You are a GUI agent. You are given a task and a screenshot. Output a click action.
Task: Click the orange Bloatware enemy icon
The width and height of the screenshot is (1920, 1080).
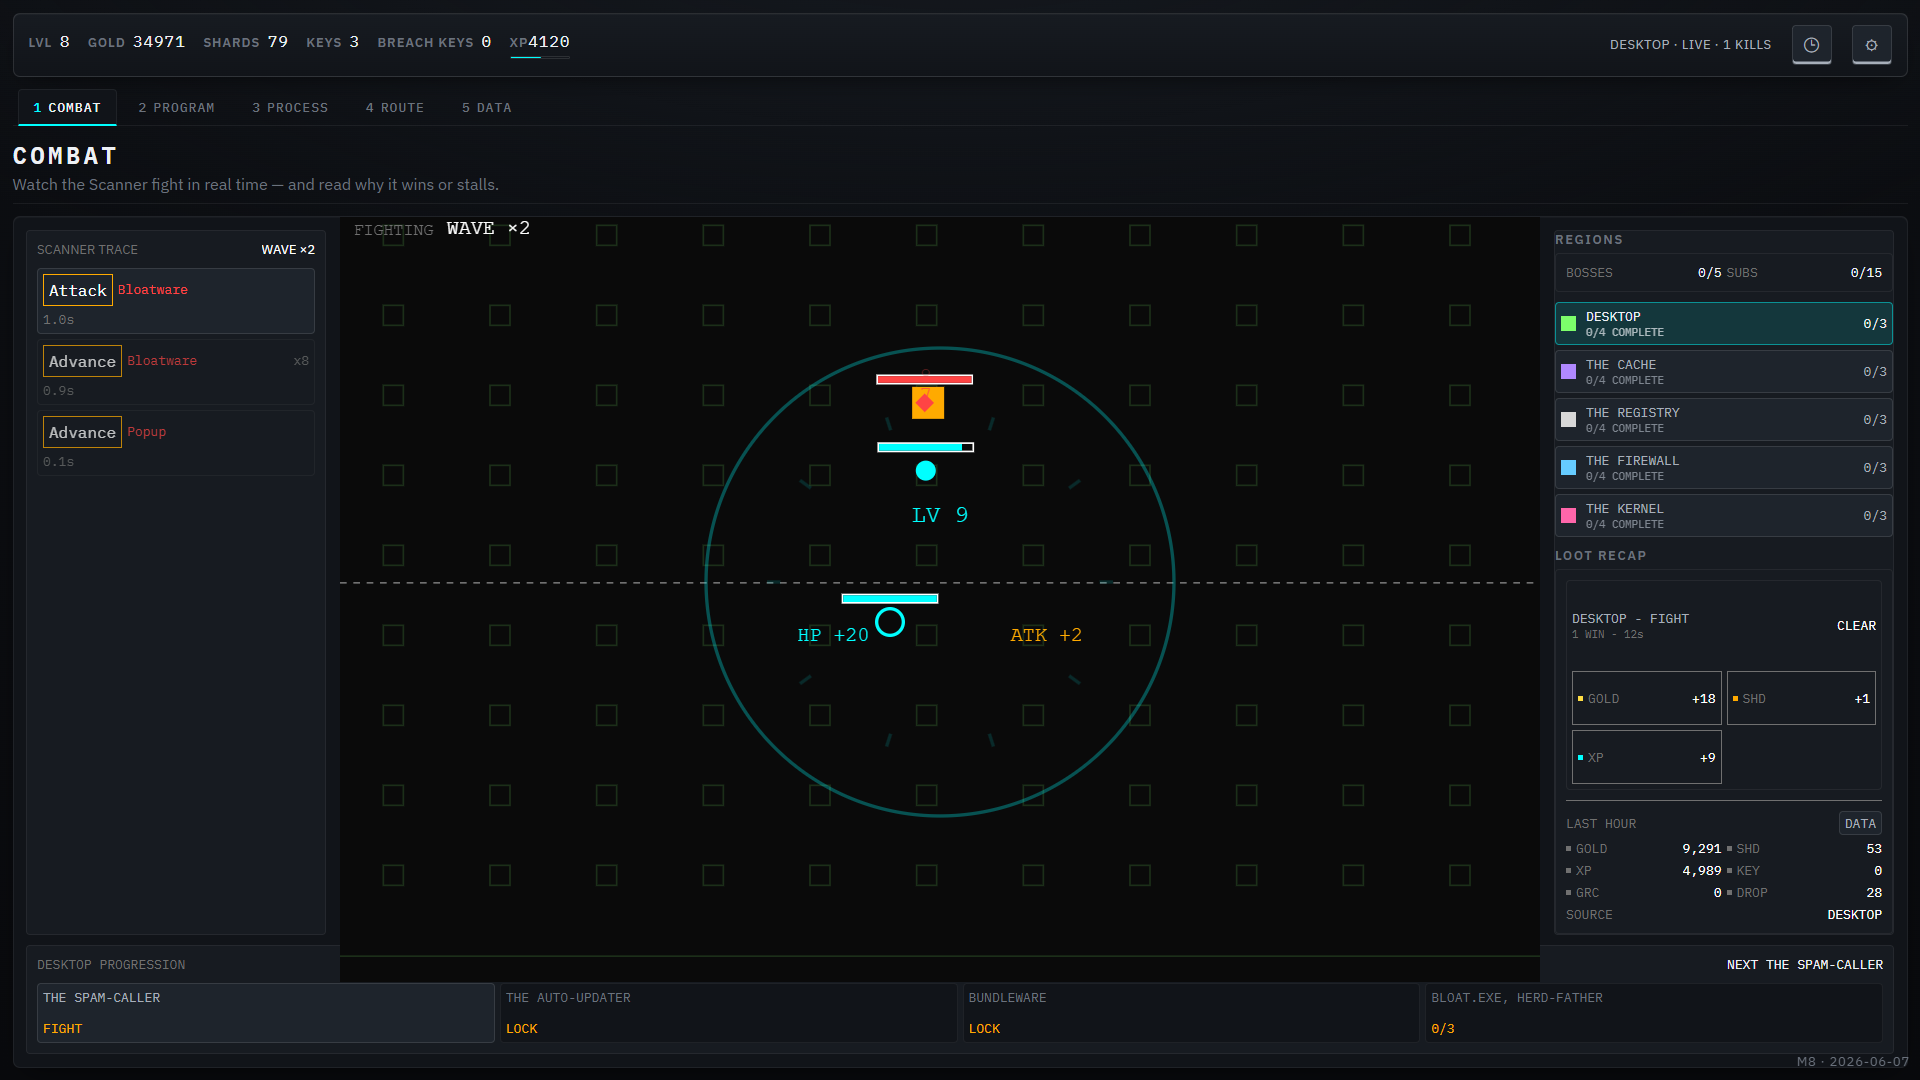[927, 403]
